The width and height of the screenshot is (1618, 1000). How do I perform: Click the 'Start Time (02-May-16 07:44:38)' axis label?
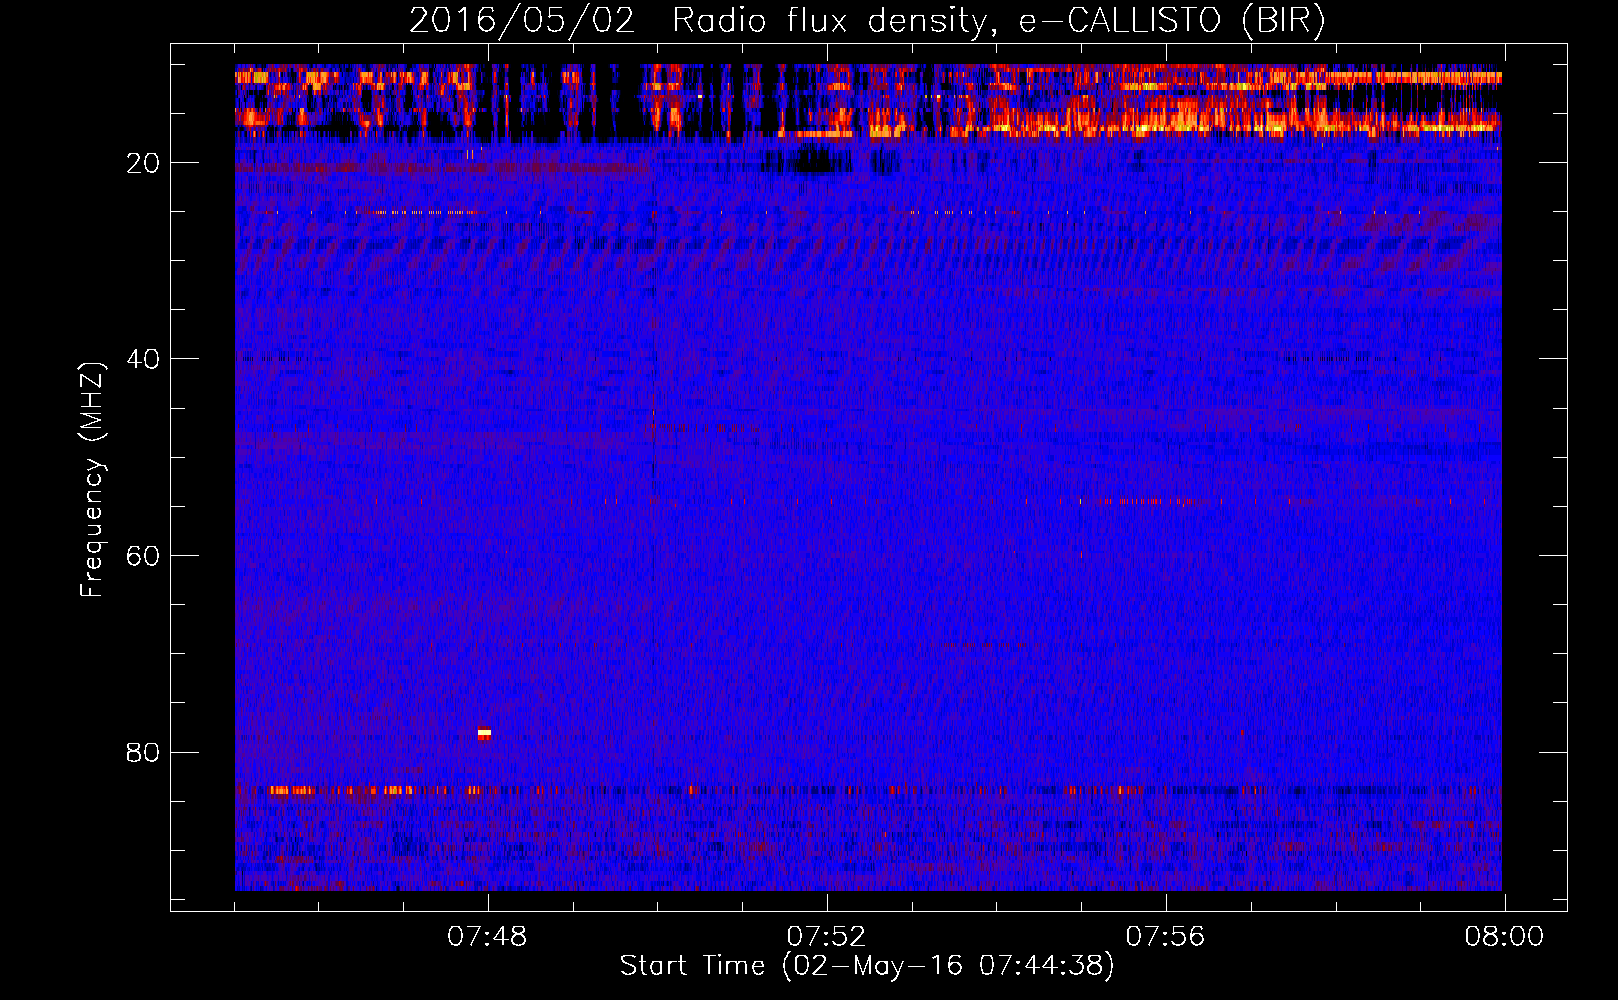click(867, 966)
